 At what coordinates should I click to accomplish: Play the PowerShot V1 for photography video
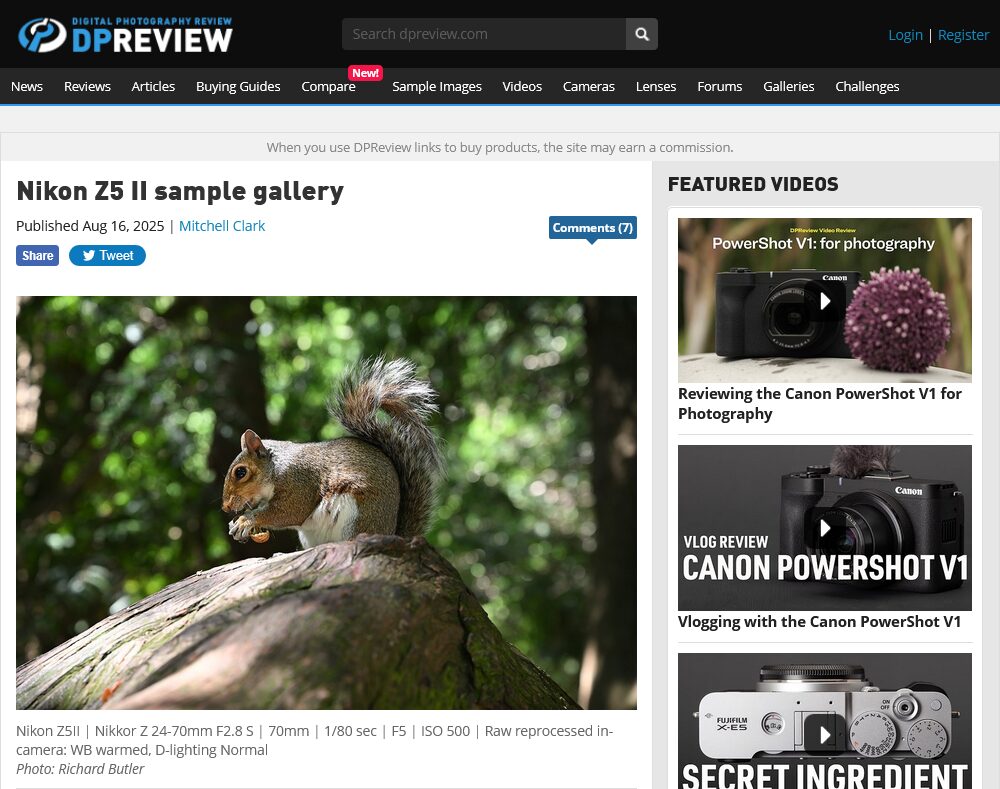825,300
